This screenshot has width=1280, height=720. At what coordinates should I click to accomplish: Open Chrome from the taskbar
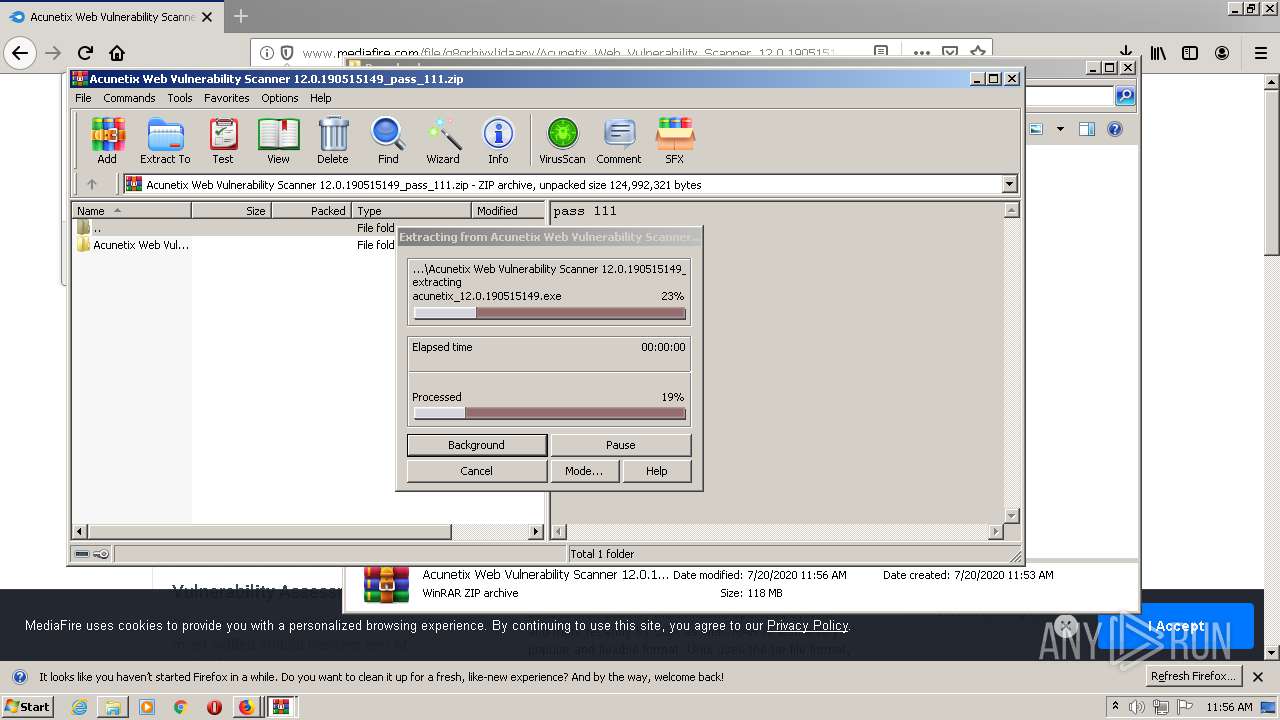point(180,707)
